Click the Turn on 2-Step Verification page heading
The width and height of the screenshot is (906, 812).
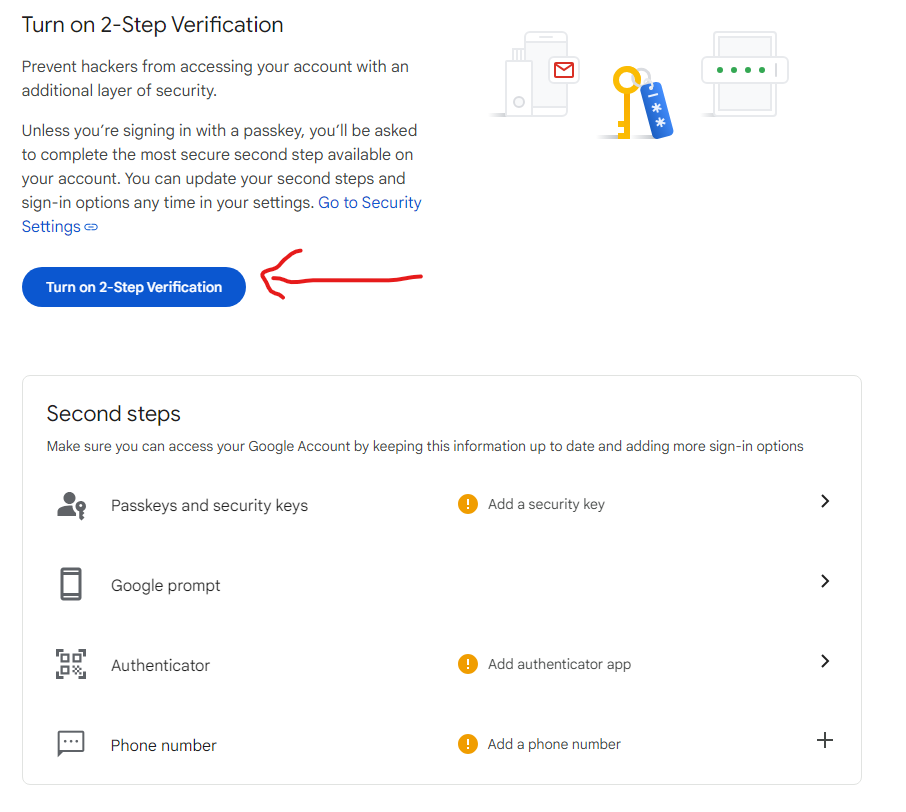[x=153, y=25]
